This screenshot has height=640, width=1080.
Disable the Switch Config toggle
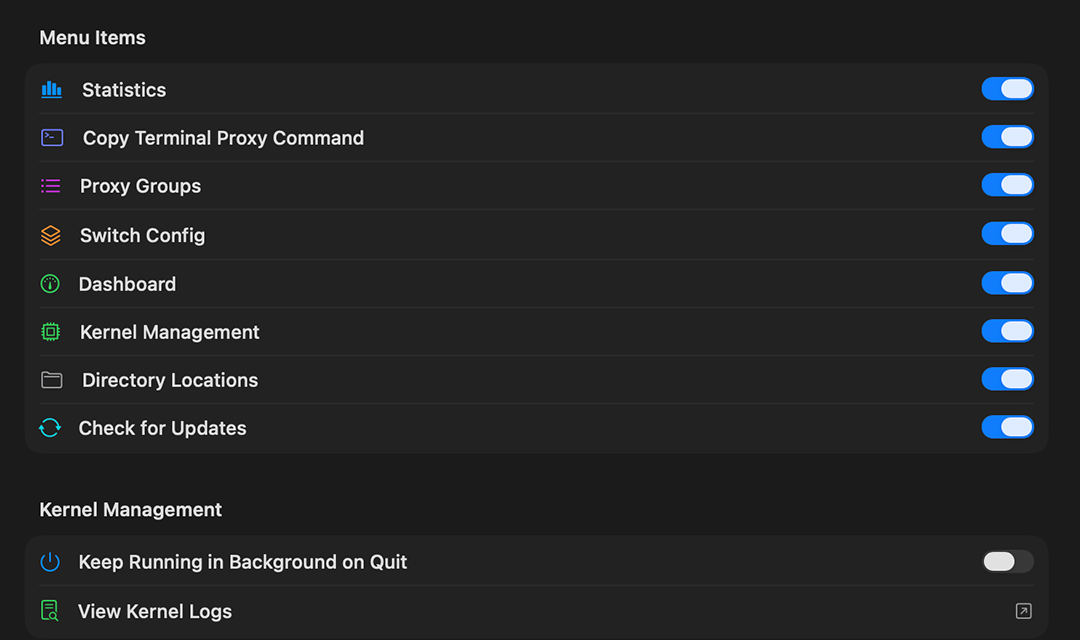[x=1007, y=234]
